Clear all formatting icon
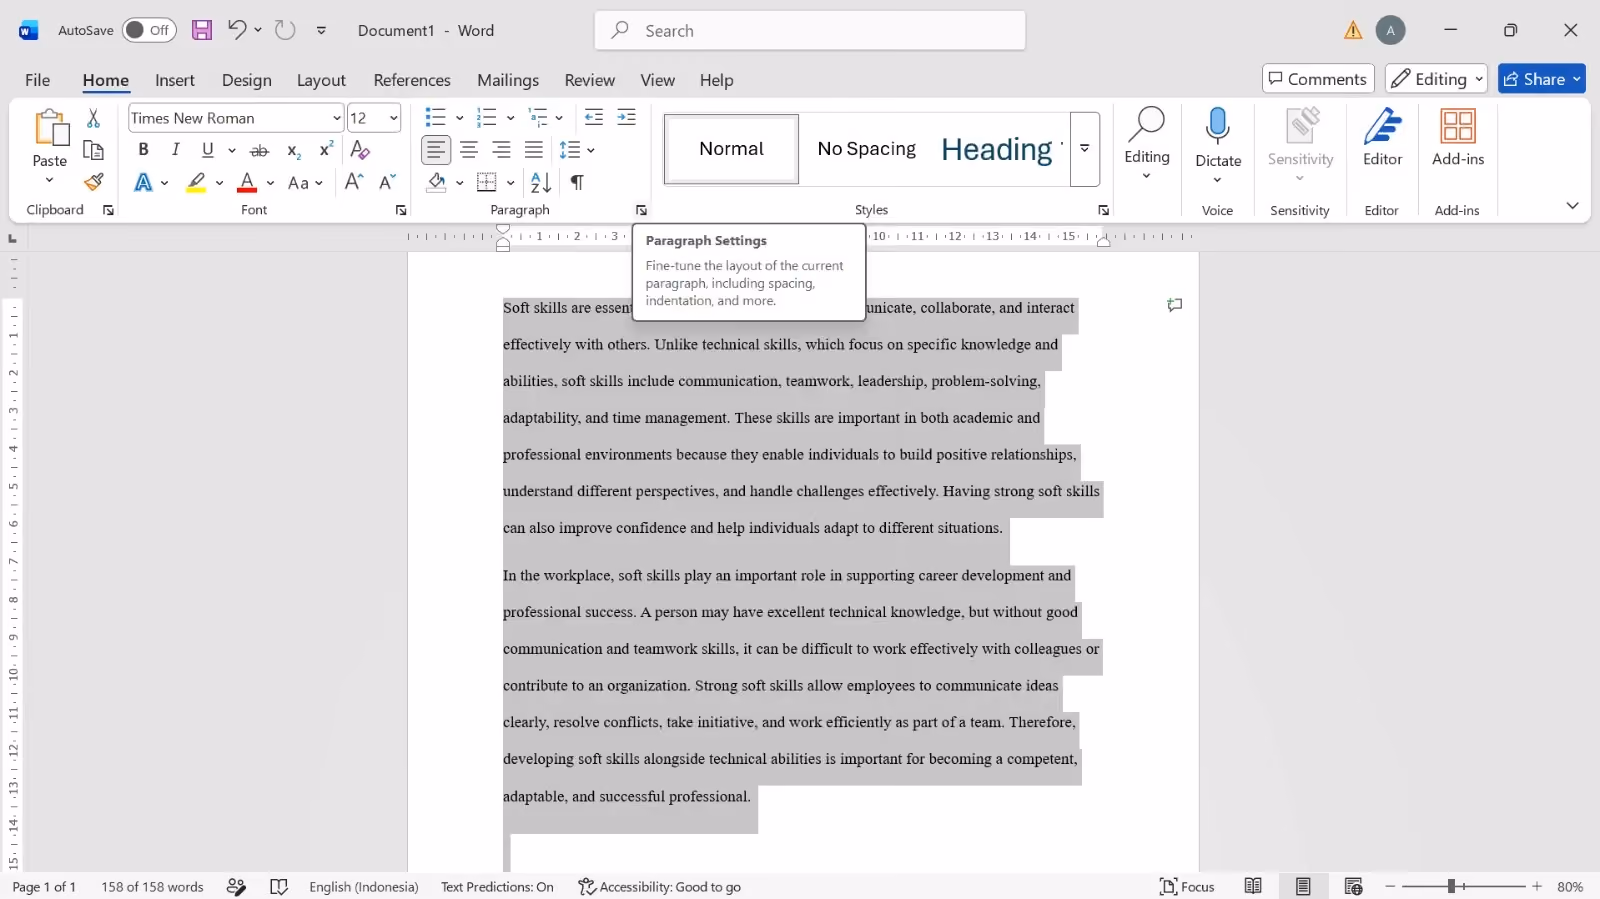1600x899 pixels. coord(360,150)
